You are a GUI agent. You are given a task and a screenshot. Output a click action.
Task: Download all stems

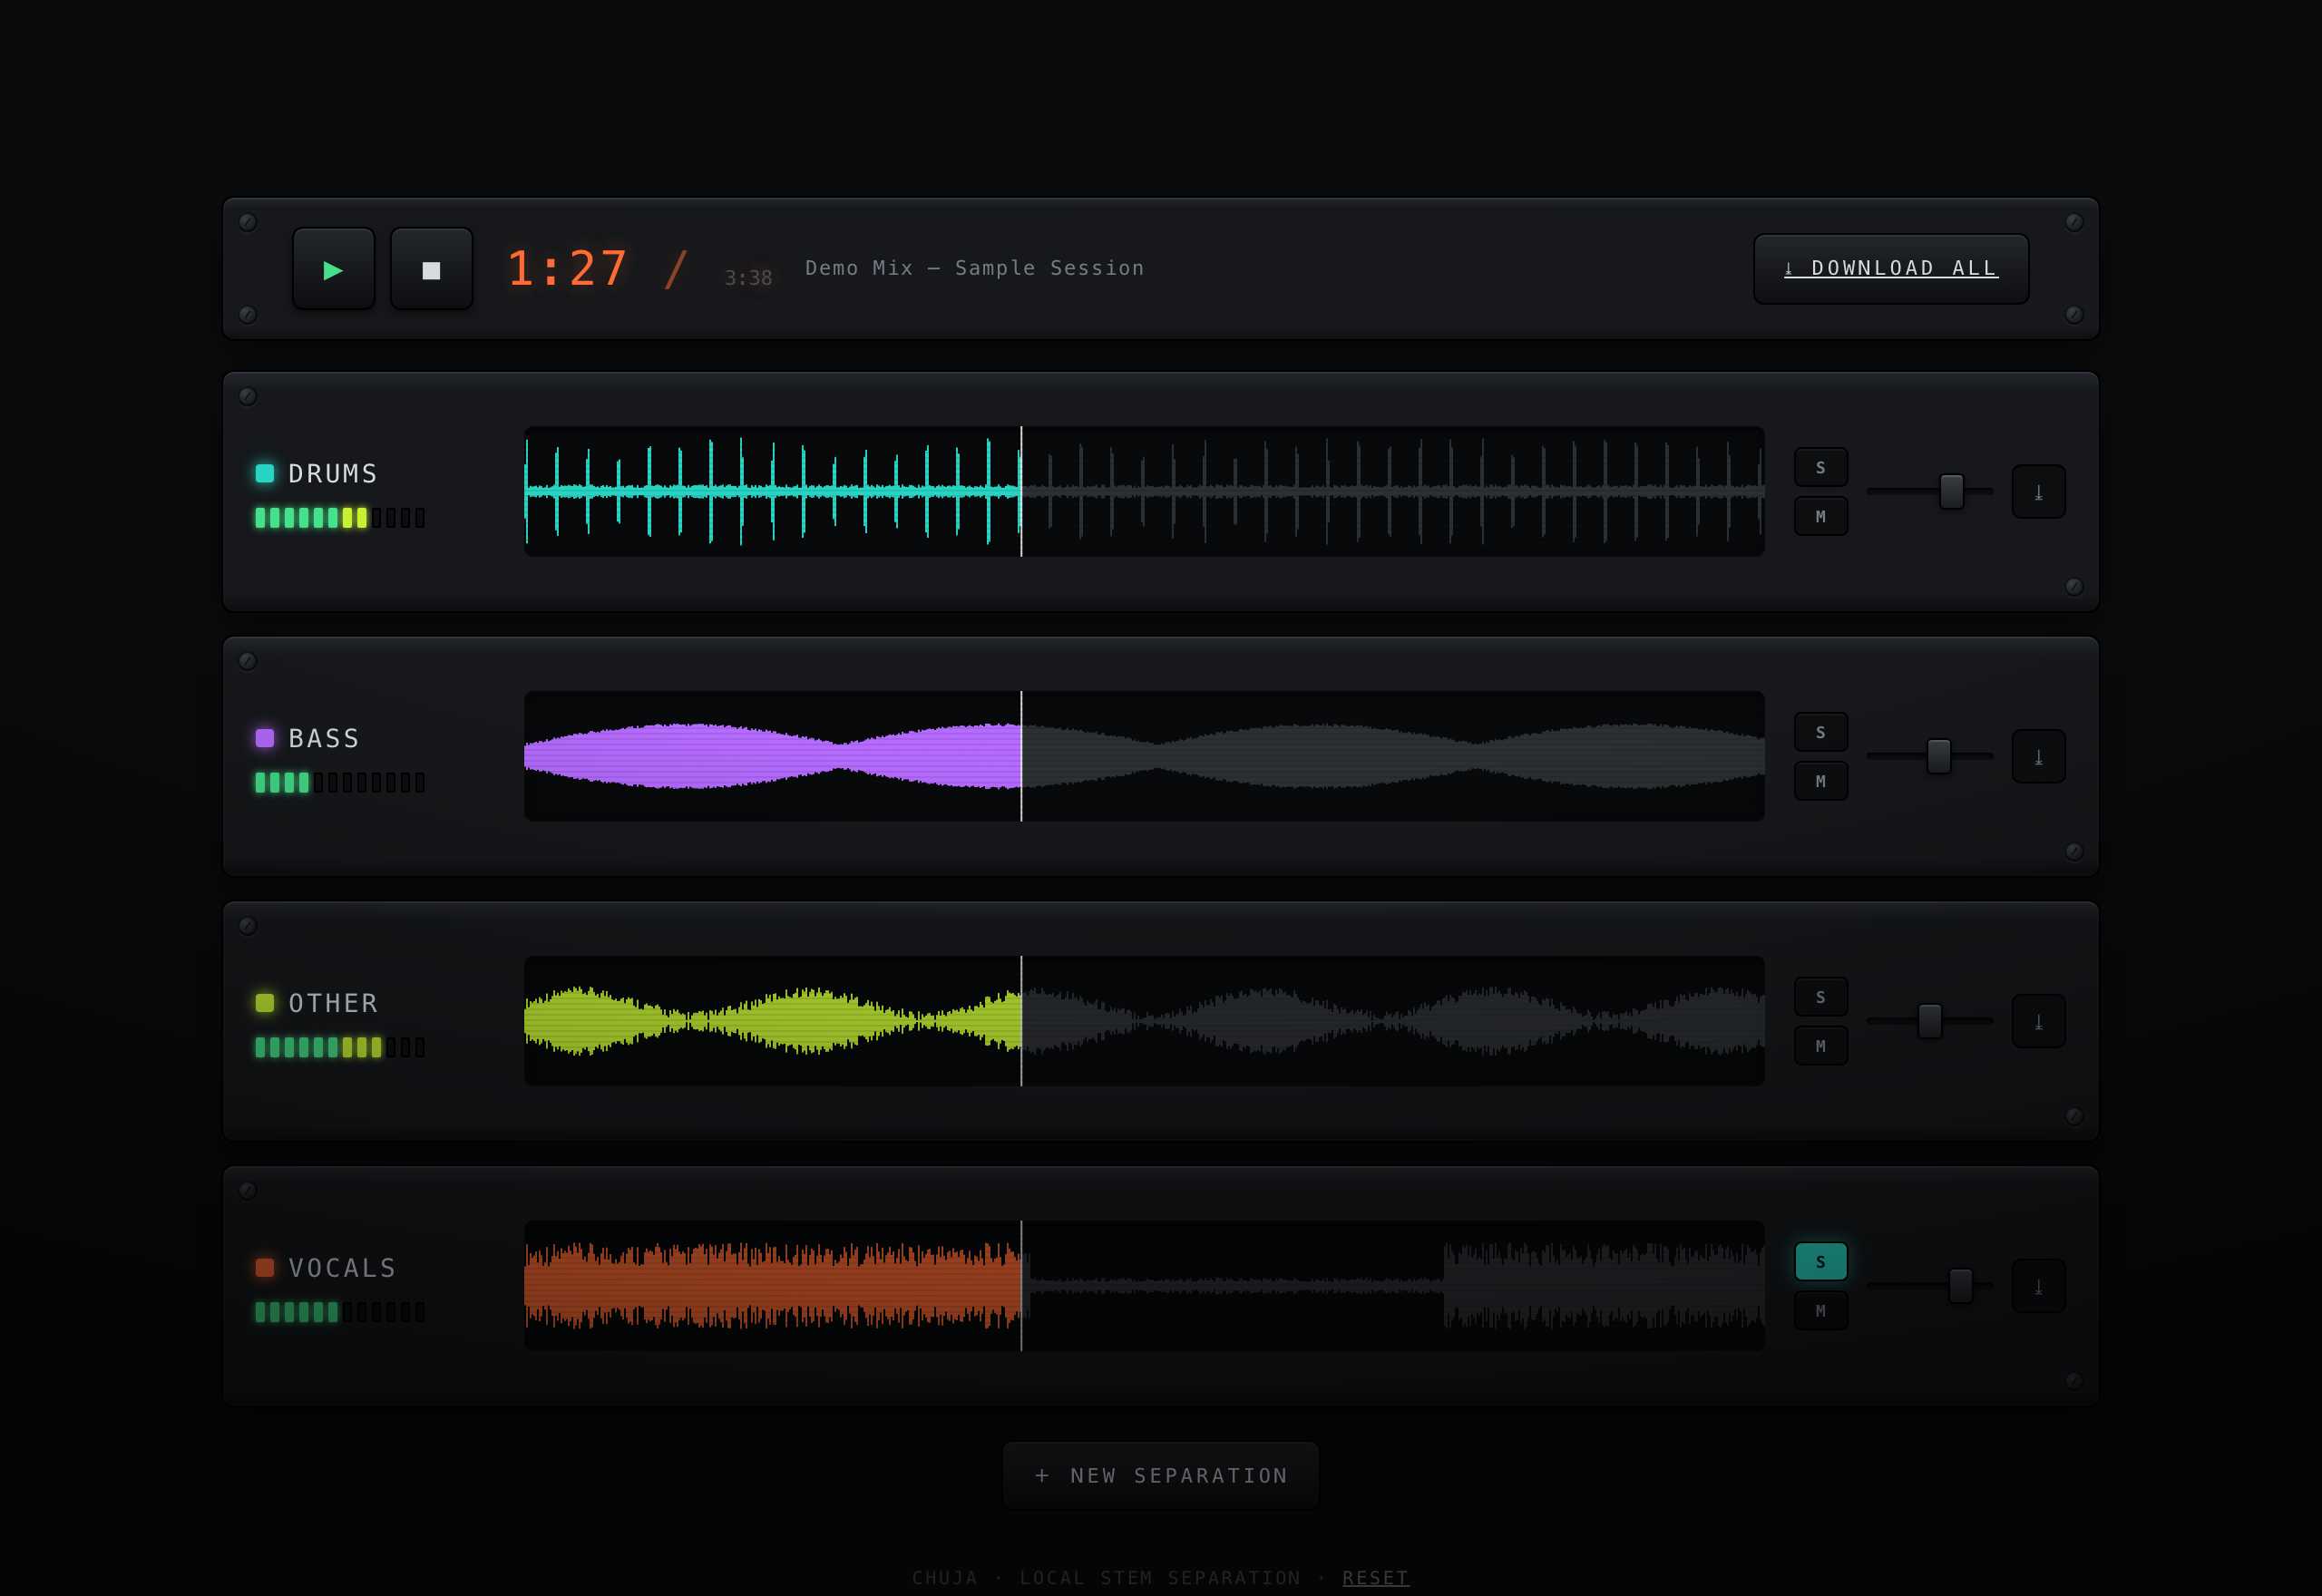(1890, 269)
